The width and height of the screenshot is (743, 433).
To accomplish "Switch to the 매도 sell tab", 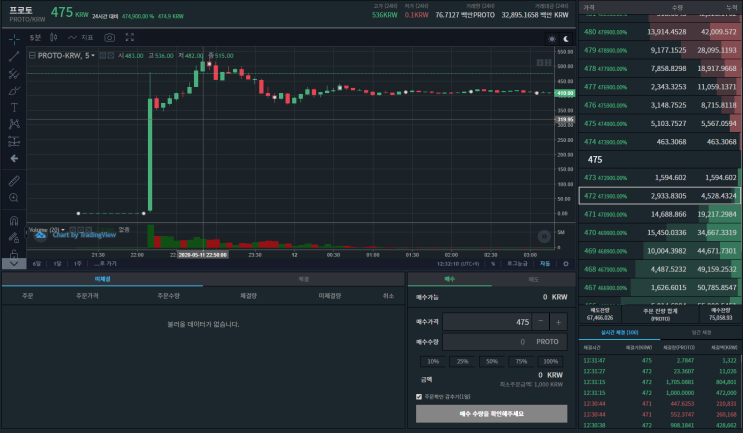I will click(534, 280).
